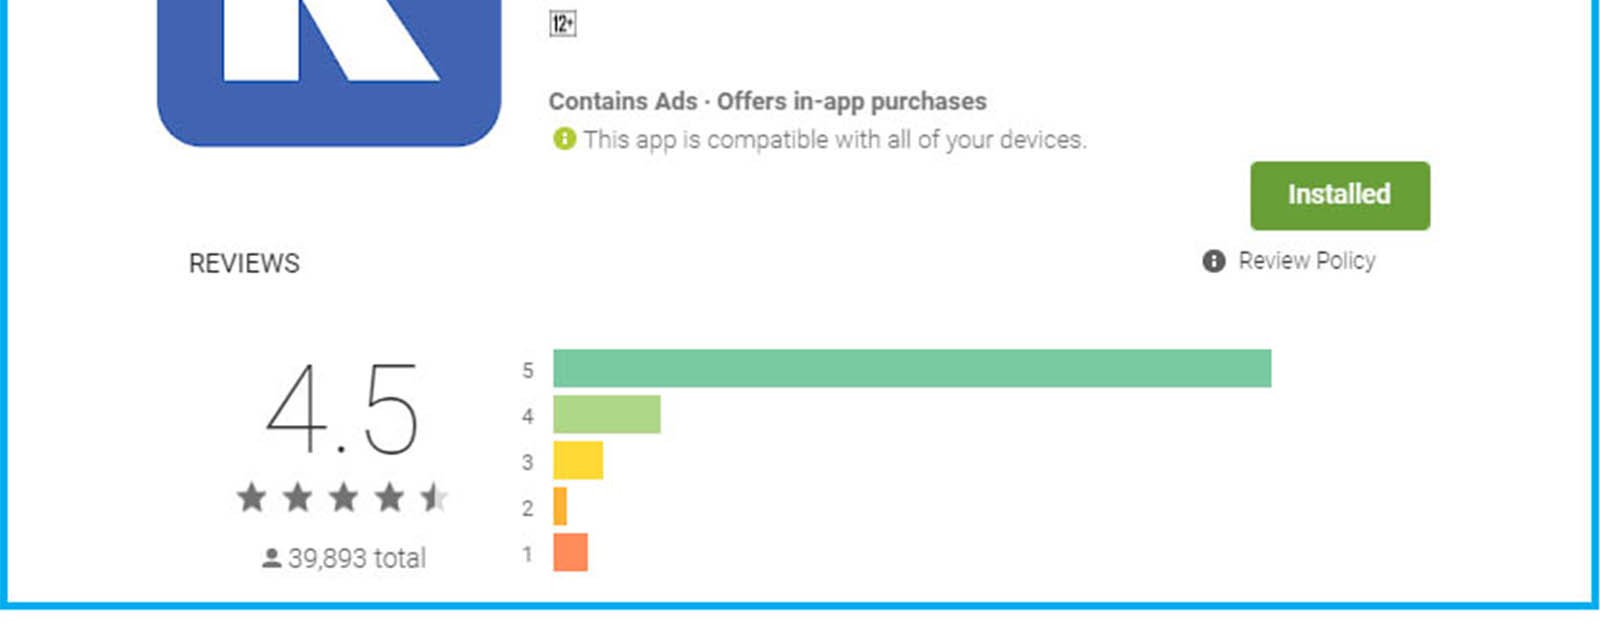Click the half-filled fifth rating star
Image resolution: width=1600 pixels, height=623 pixels.
tap(434, 497)
